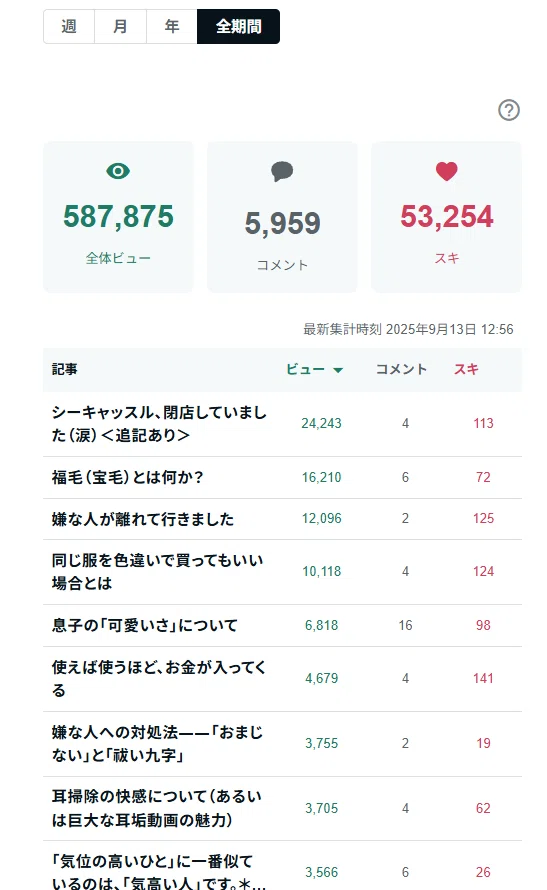This screenshot has height=890, width=547.
Task: Click view count 16,210
Action: pyautogui.click(x=321, y=477)
